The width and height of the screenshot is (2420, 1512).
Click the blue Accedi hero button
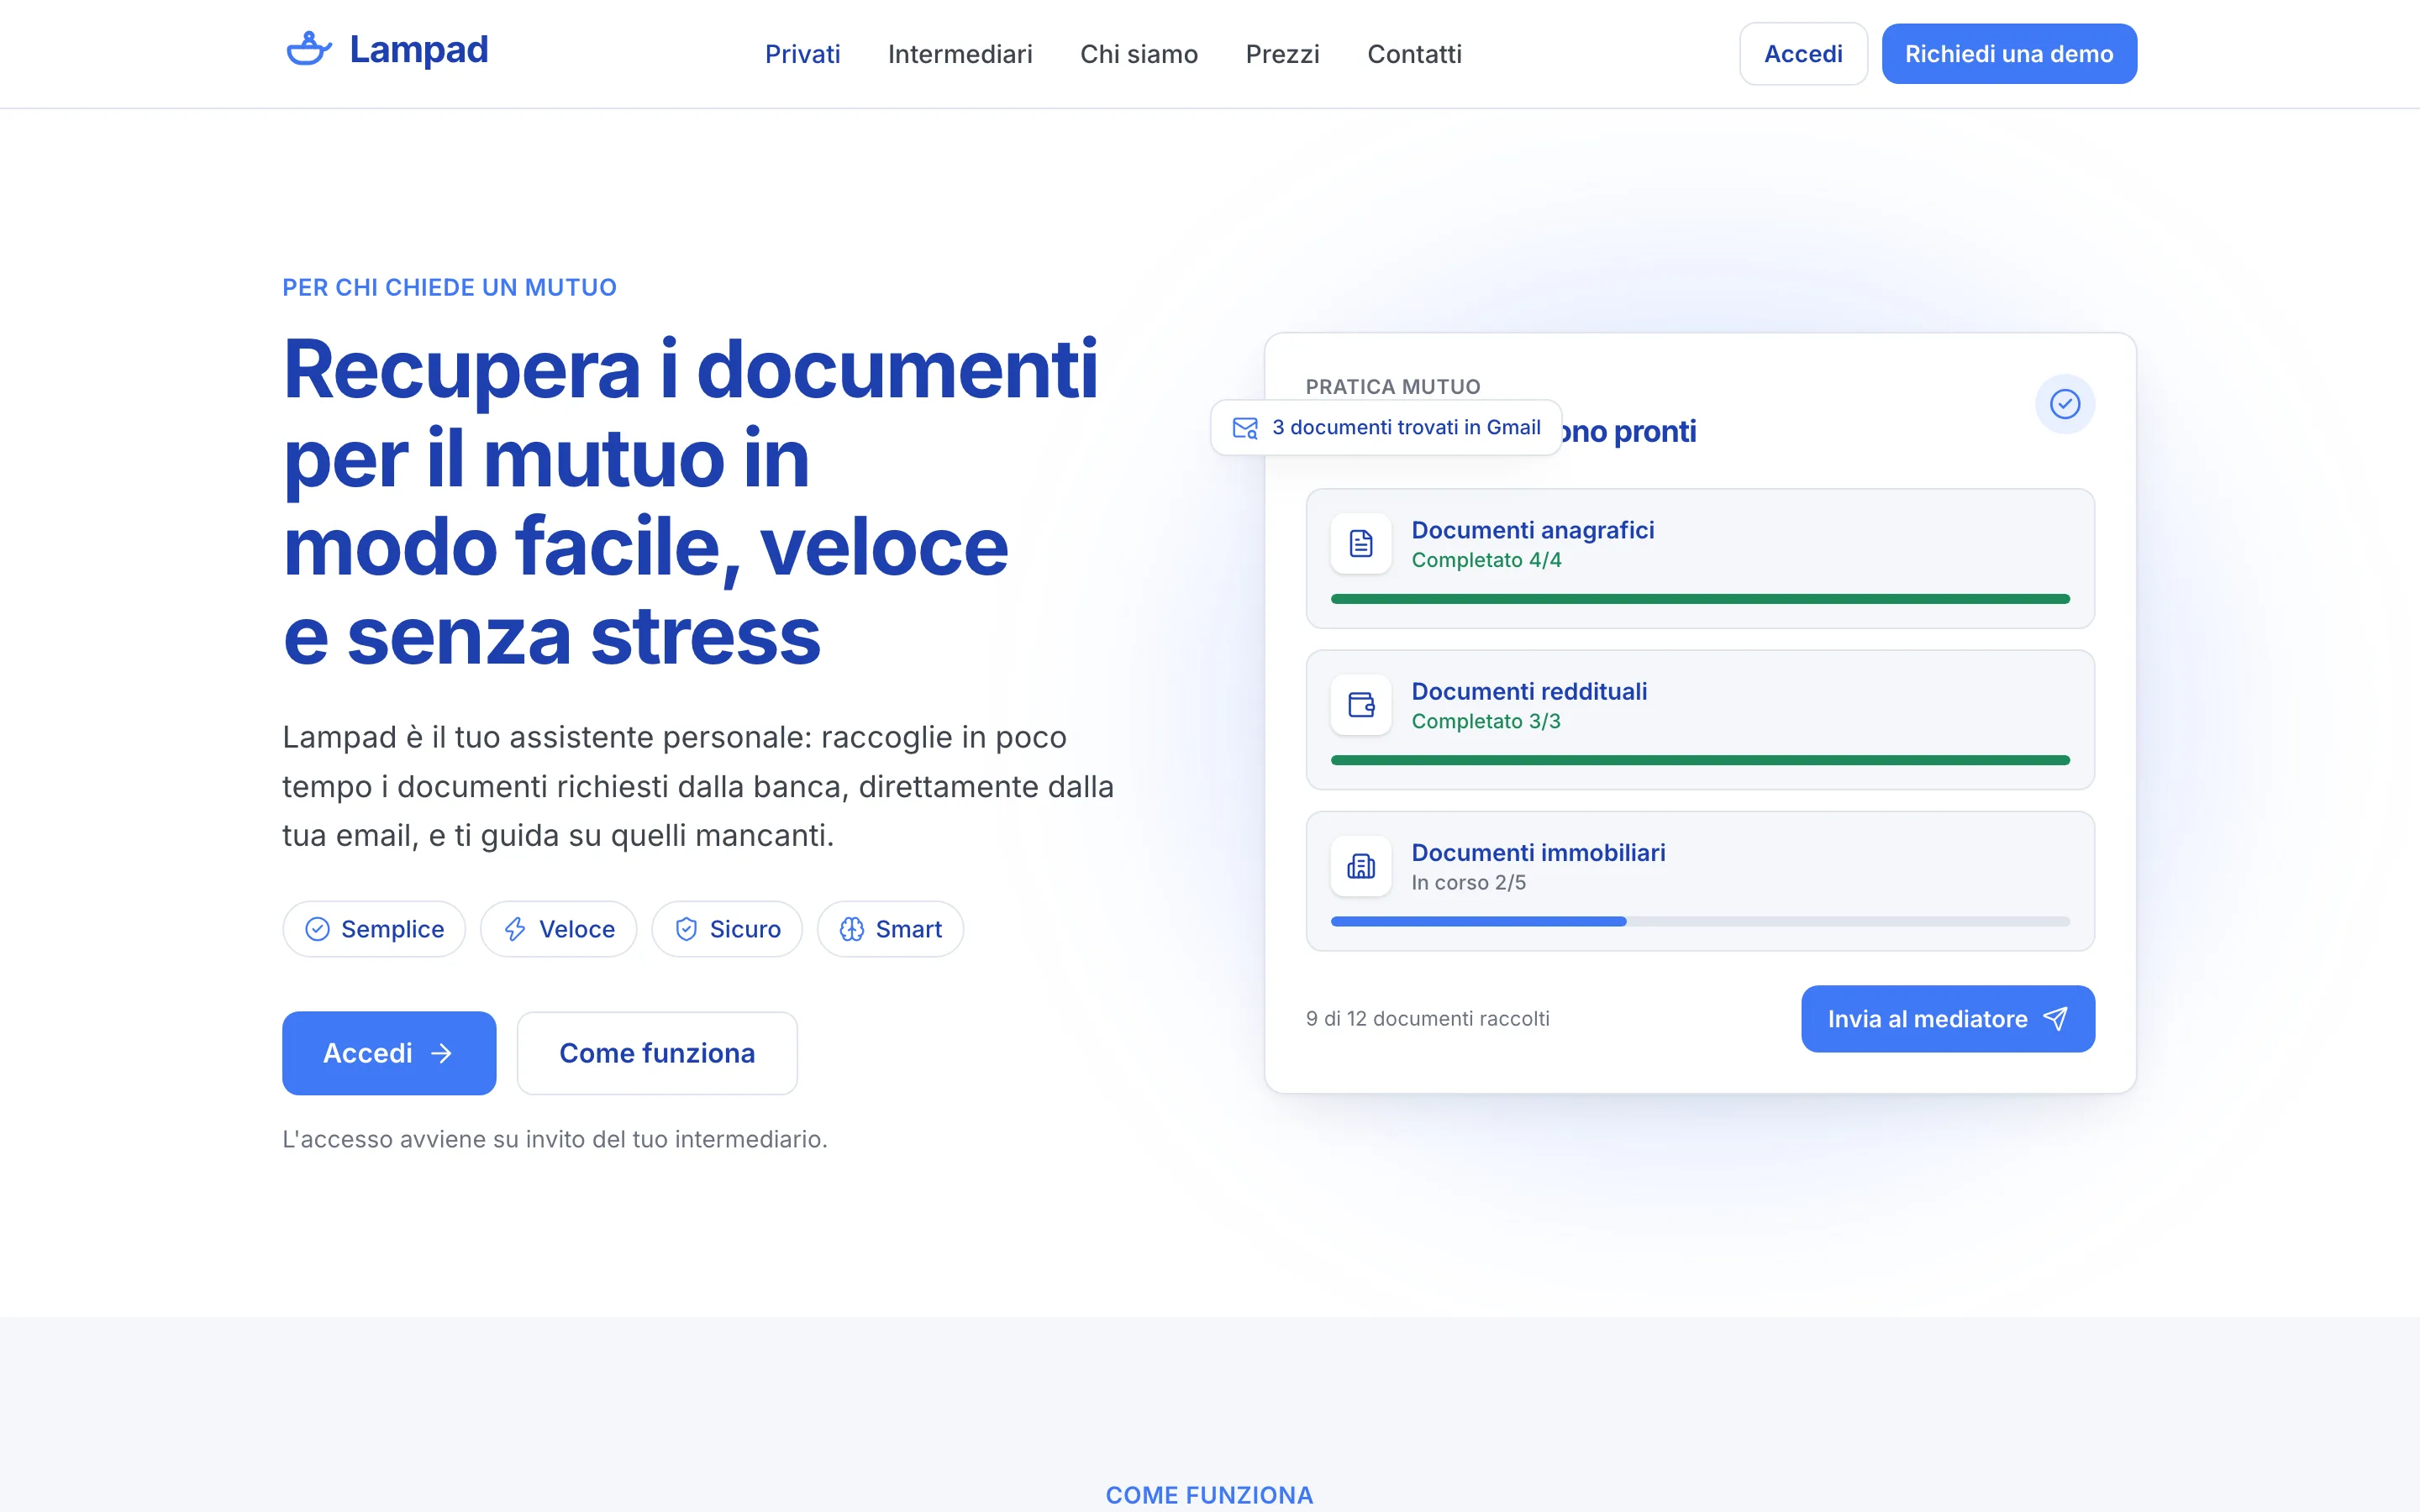point(389,1053)
